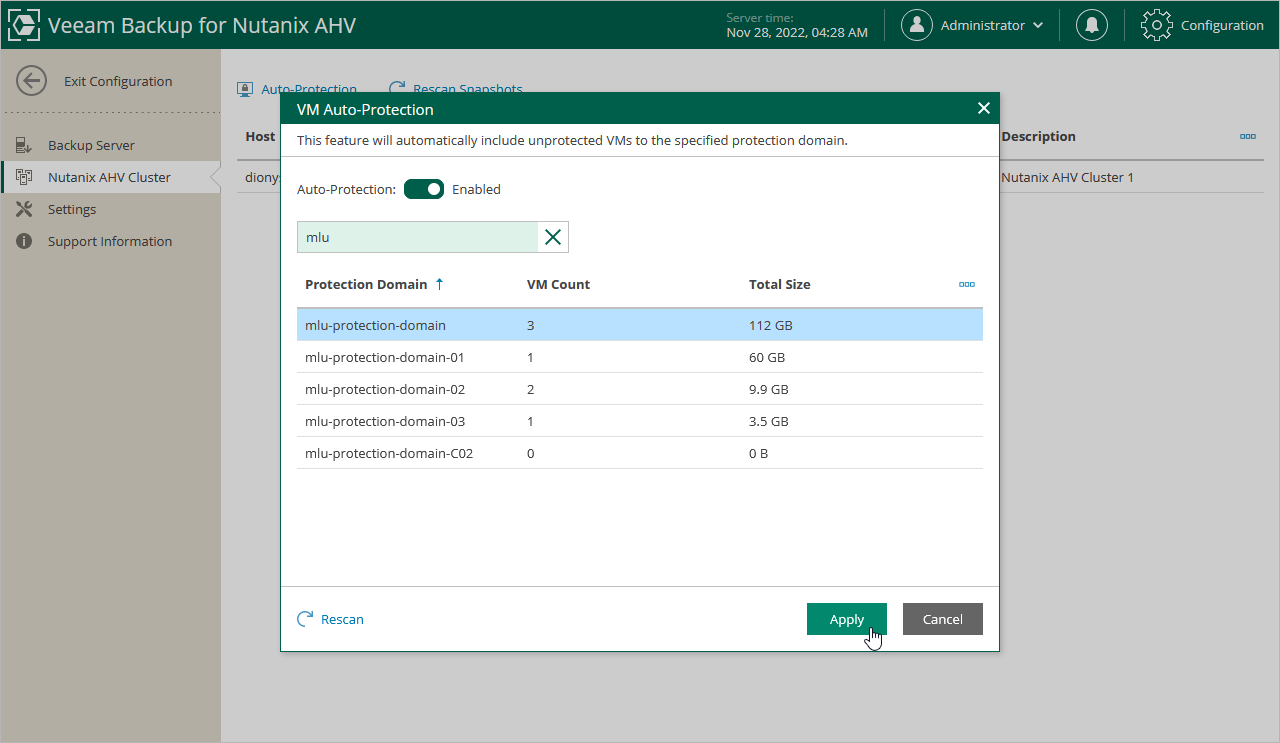The height and width of the screenshot is (743, 1280).
Task: Click the Apply button
Action: [x=847, y=619]
